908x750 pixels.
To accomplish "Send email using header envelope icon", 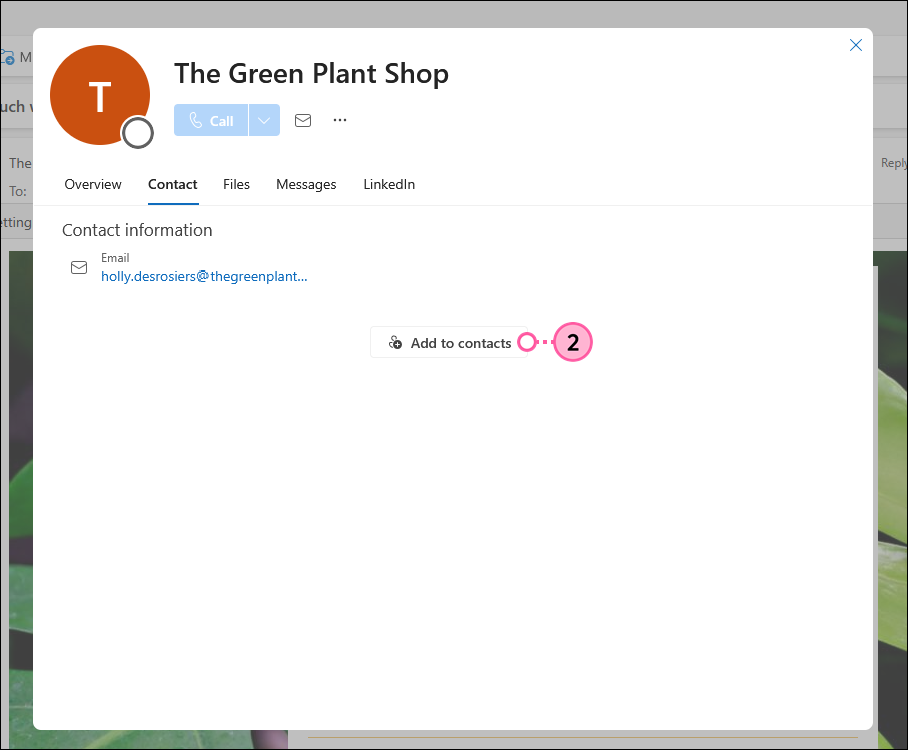I will tap(303, 120).
